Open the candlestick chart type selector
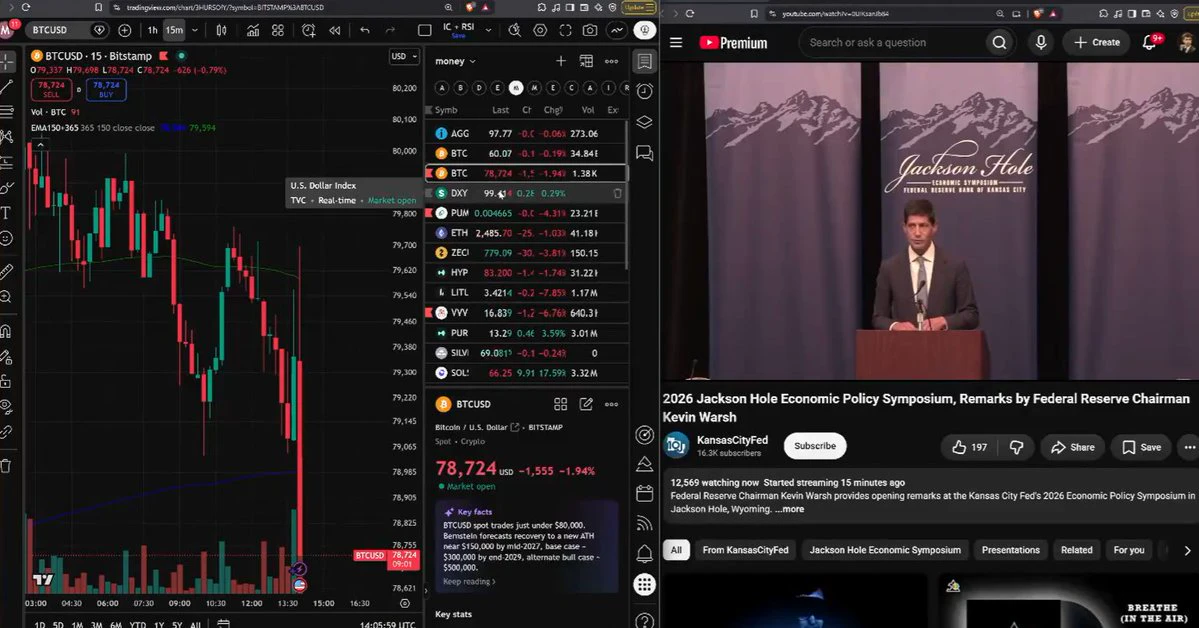Viewport: 1199px width, 628px height. pyautogui.click(x=221, y=30)
